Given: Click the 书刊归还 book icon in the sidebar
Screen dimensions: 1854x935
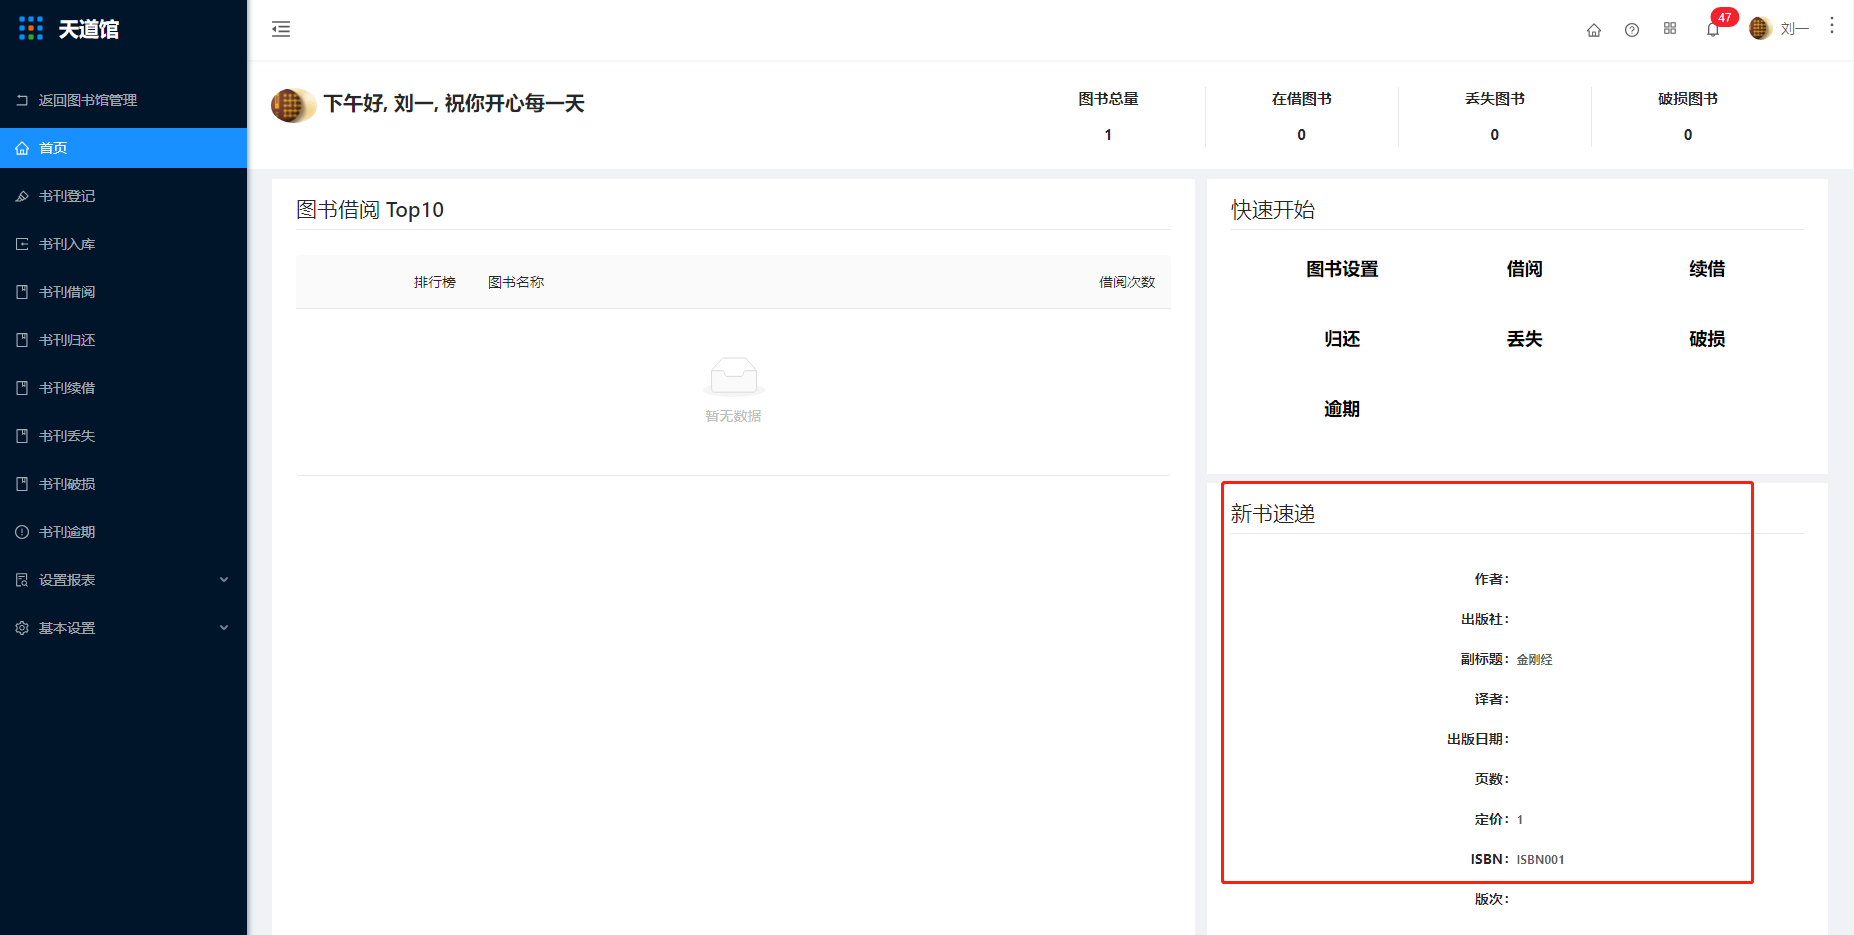Looking at the screenshot, I should tap(22, 340).
